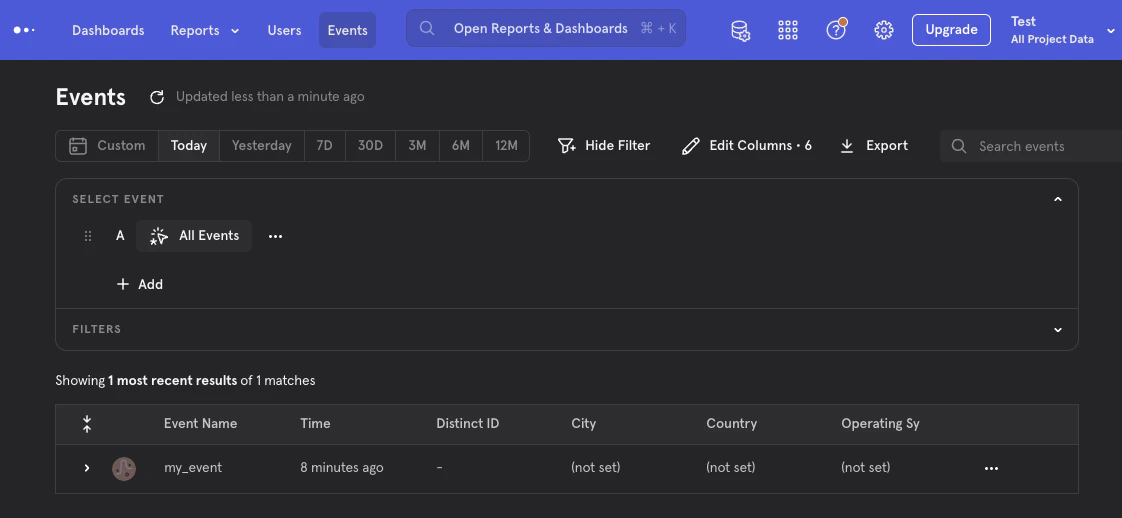
Task: Click the my_event user avatar
Action: pos(124,469)
